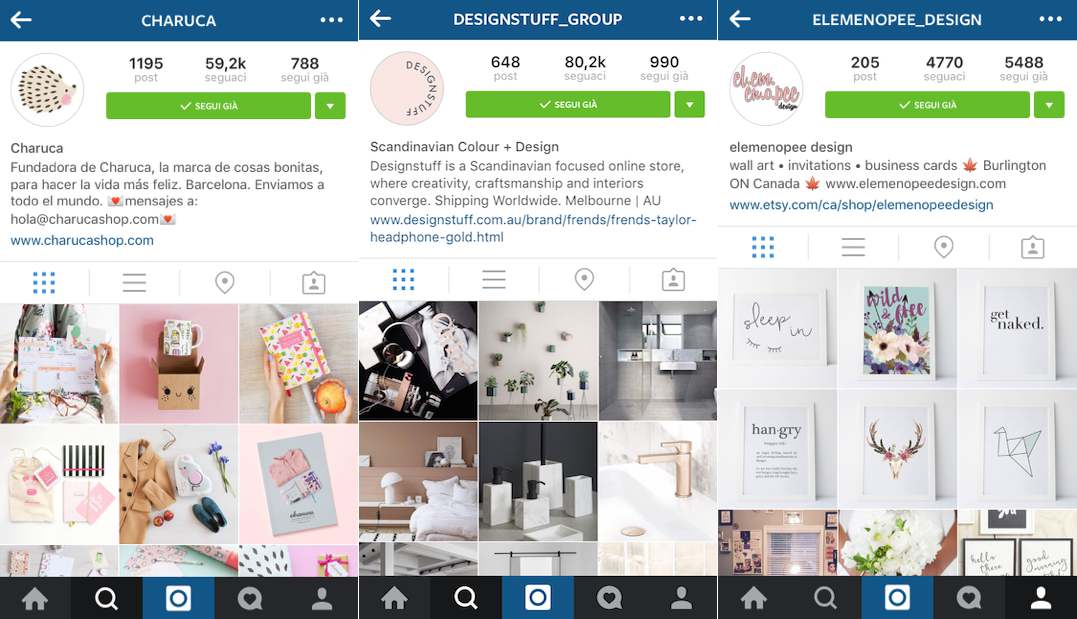1077x619 pixels.
Task: Show the photo map pin on Designstuff profile
Action: (x=584, y=279)
